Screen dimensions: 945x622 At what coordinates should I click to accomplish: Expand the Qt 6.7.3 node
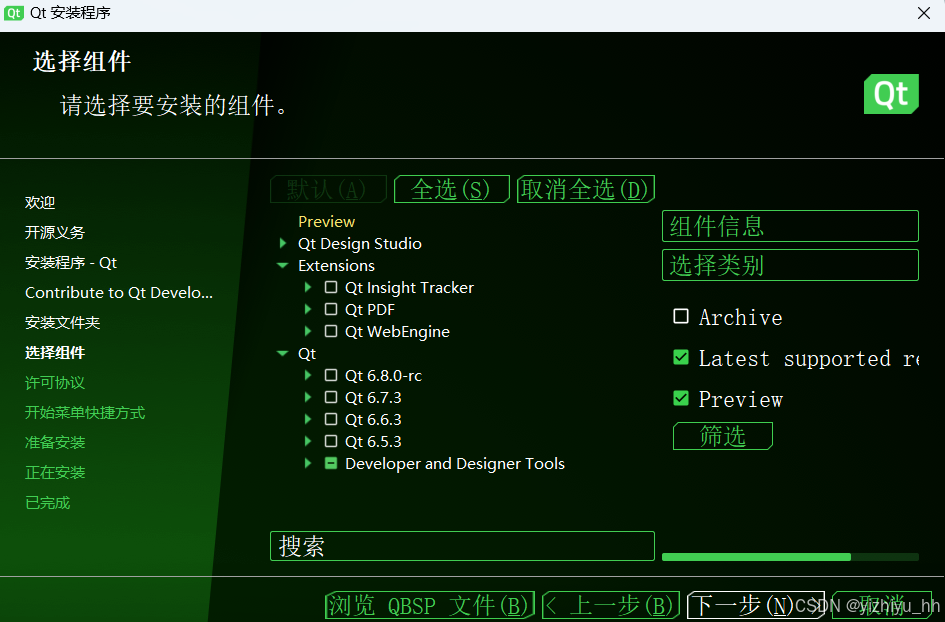coord(308,397)
